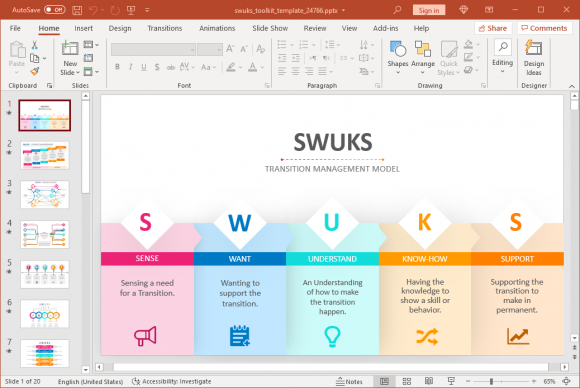Open the Comments button
580x388 pixels.
coord(544,28)
